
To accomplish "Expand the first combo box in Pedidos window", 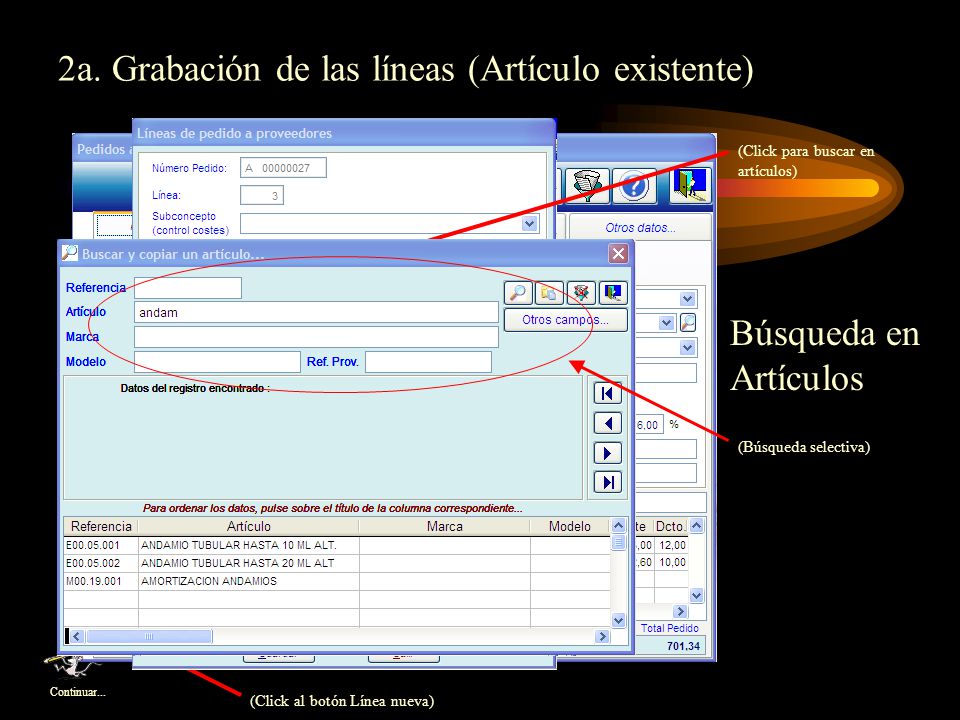I will 688,299.
